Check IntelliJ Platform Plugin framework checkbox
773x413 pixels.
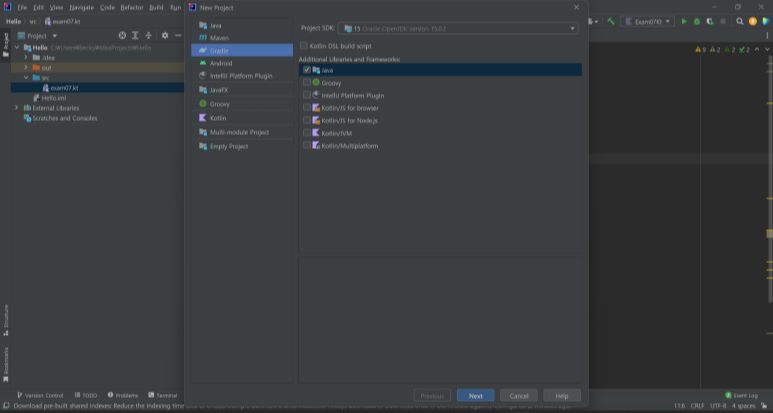(x=307, y=95)
